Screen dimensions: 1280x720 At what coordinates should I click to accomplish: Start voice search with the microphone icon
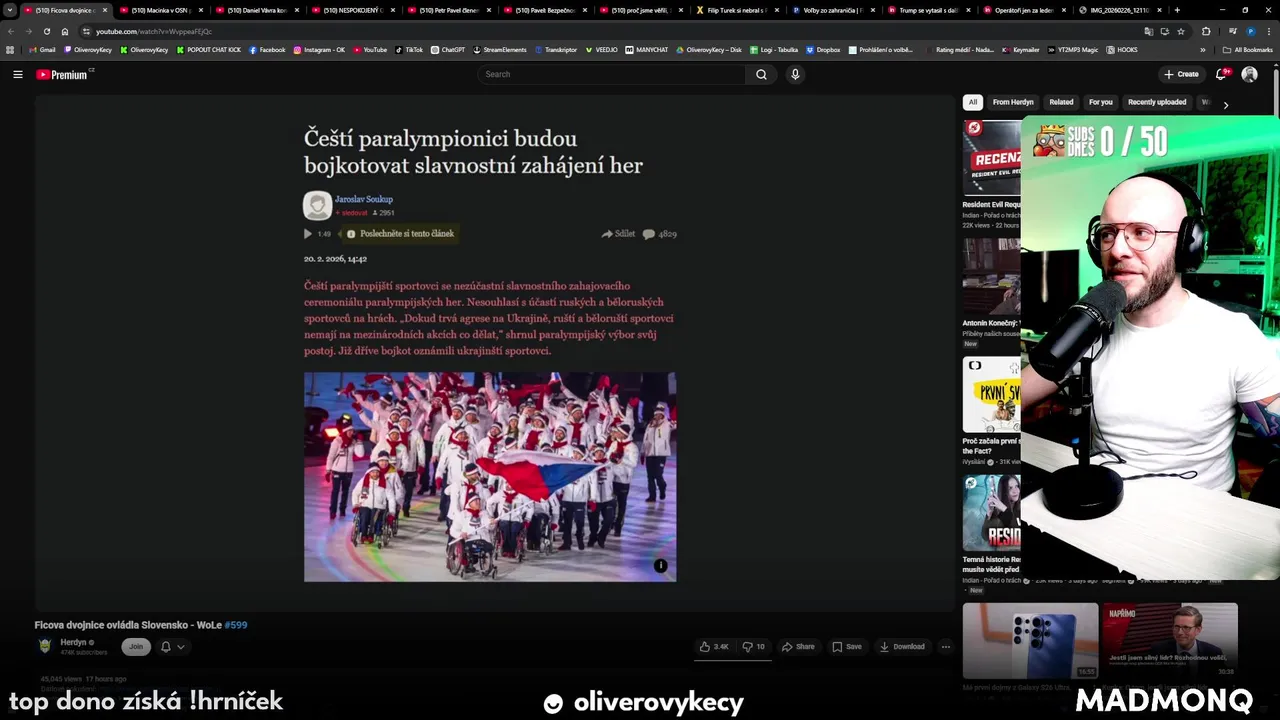click(795, 74)
